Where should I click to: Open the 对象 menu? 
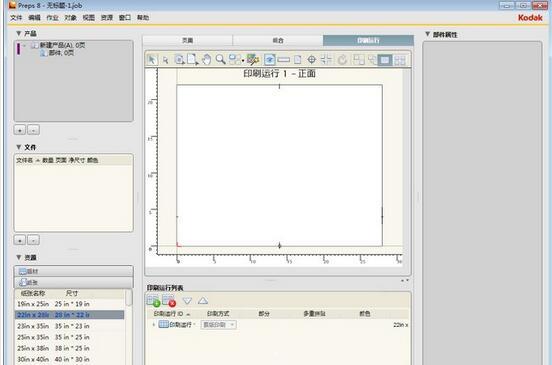70,18
